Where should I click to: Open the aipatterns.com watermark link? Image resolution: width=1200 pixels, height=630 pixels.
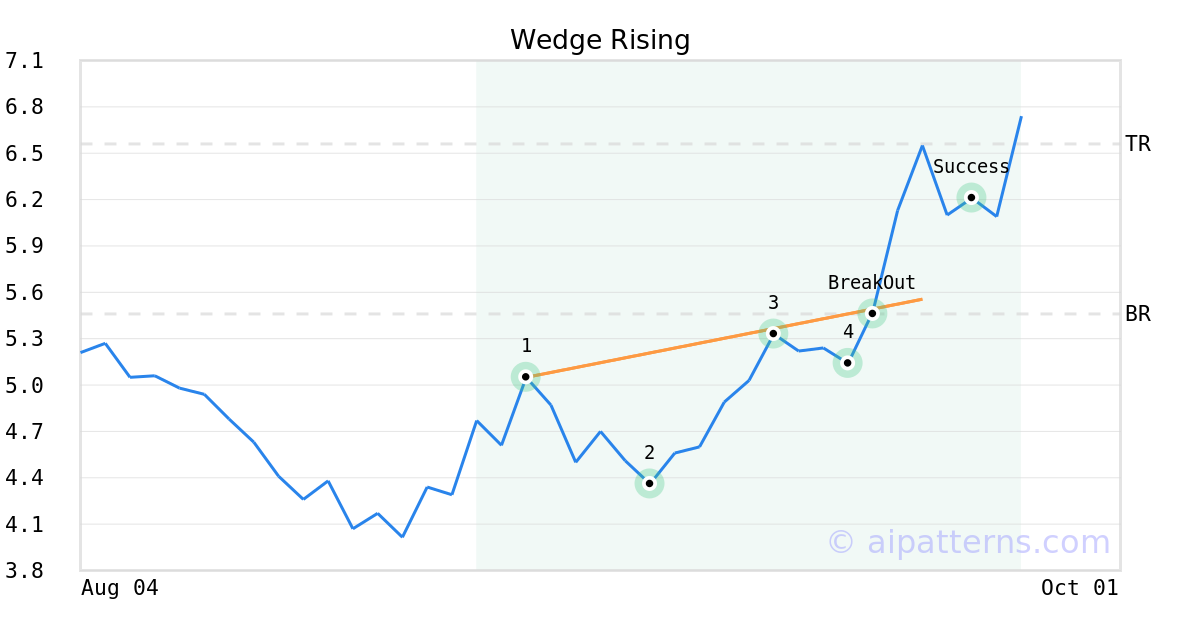968,542
